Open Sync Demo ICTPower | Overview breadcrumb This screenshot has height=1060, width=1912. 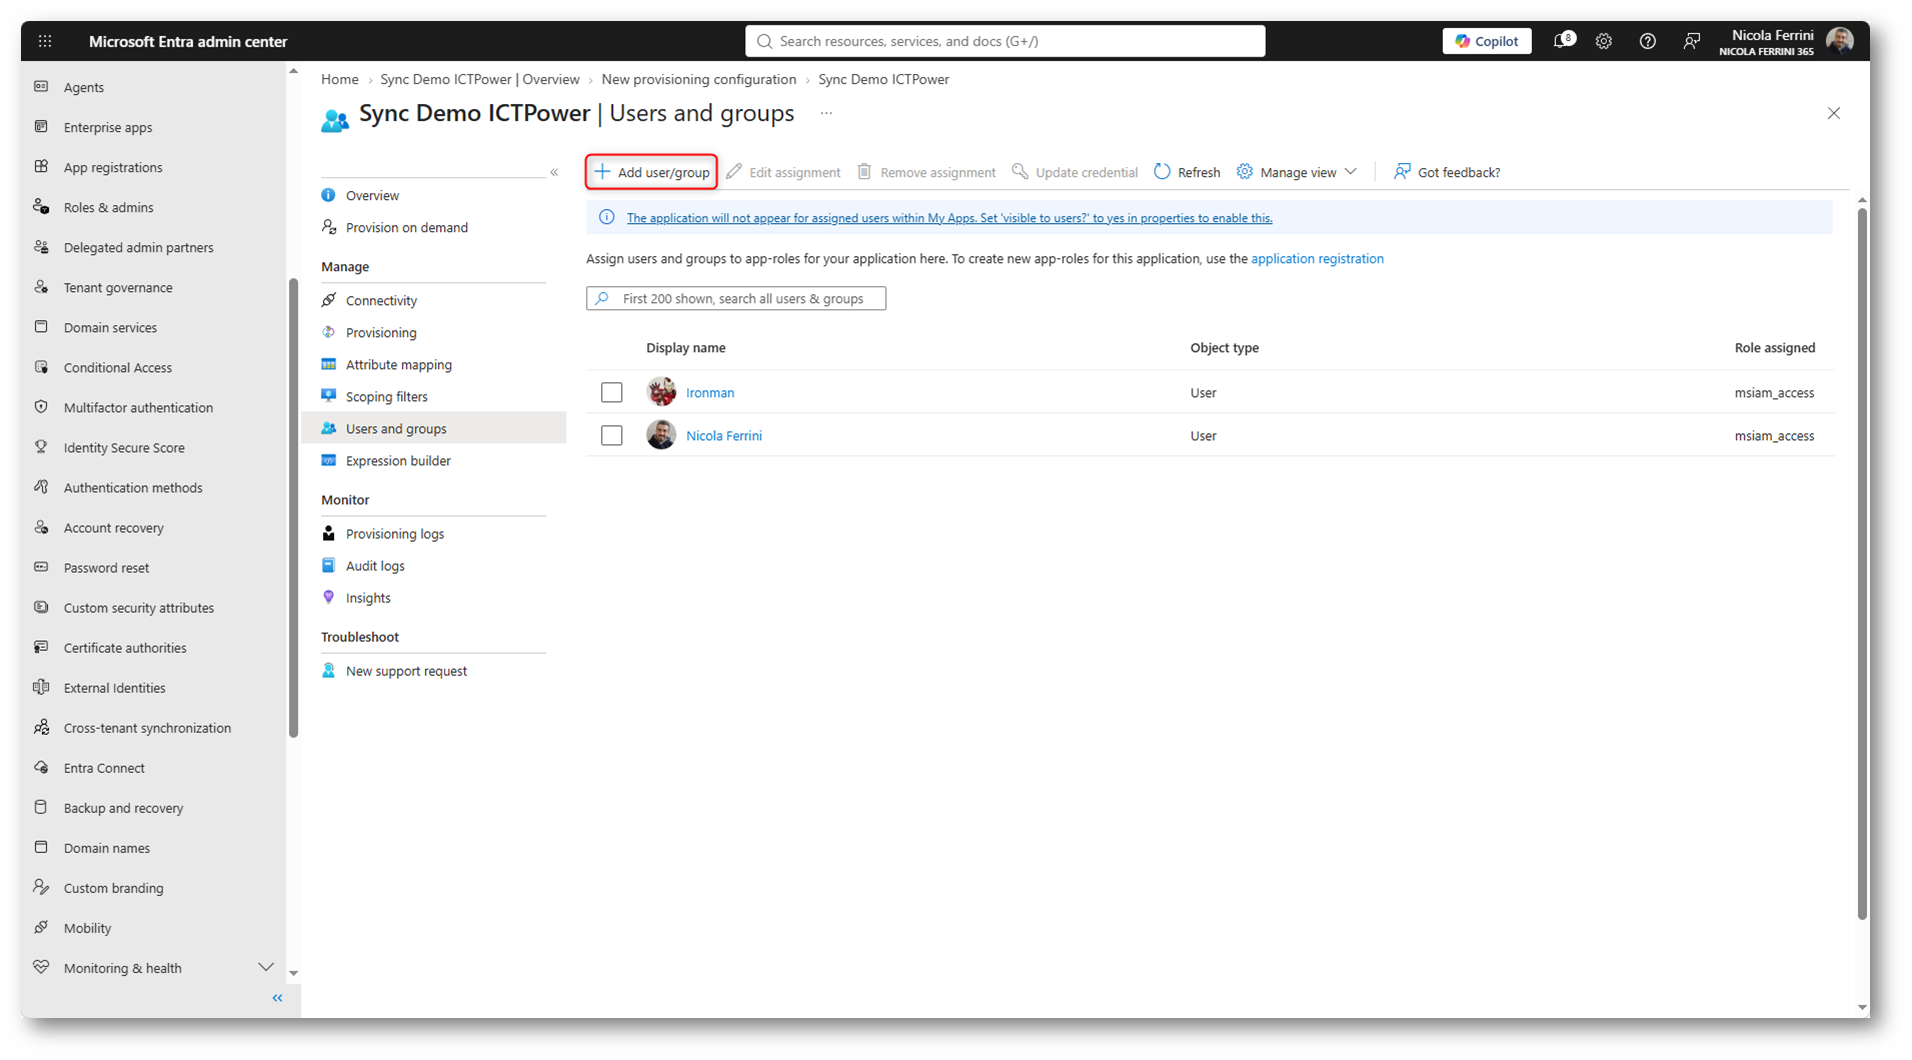tap(480, 79)
